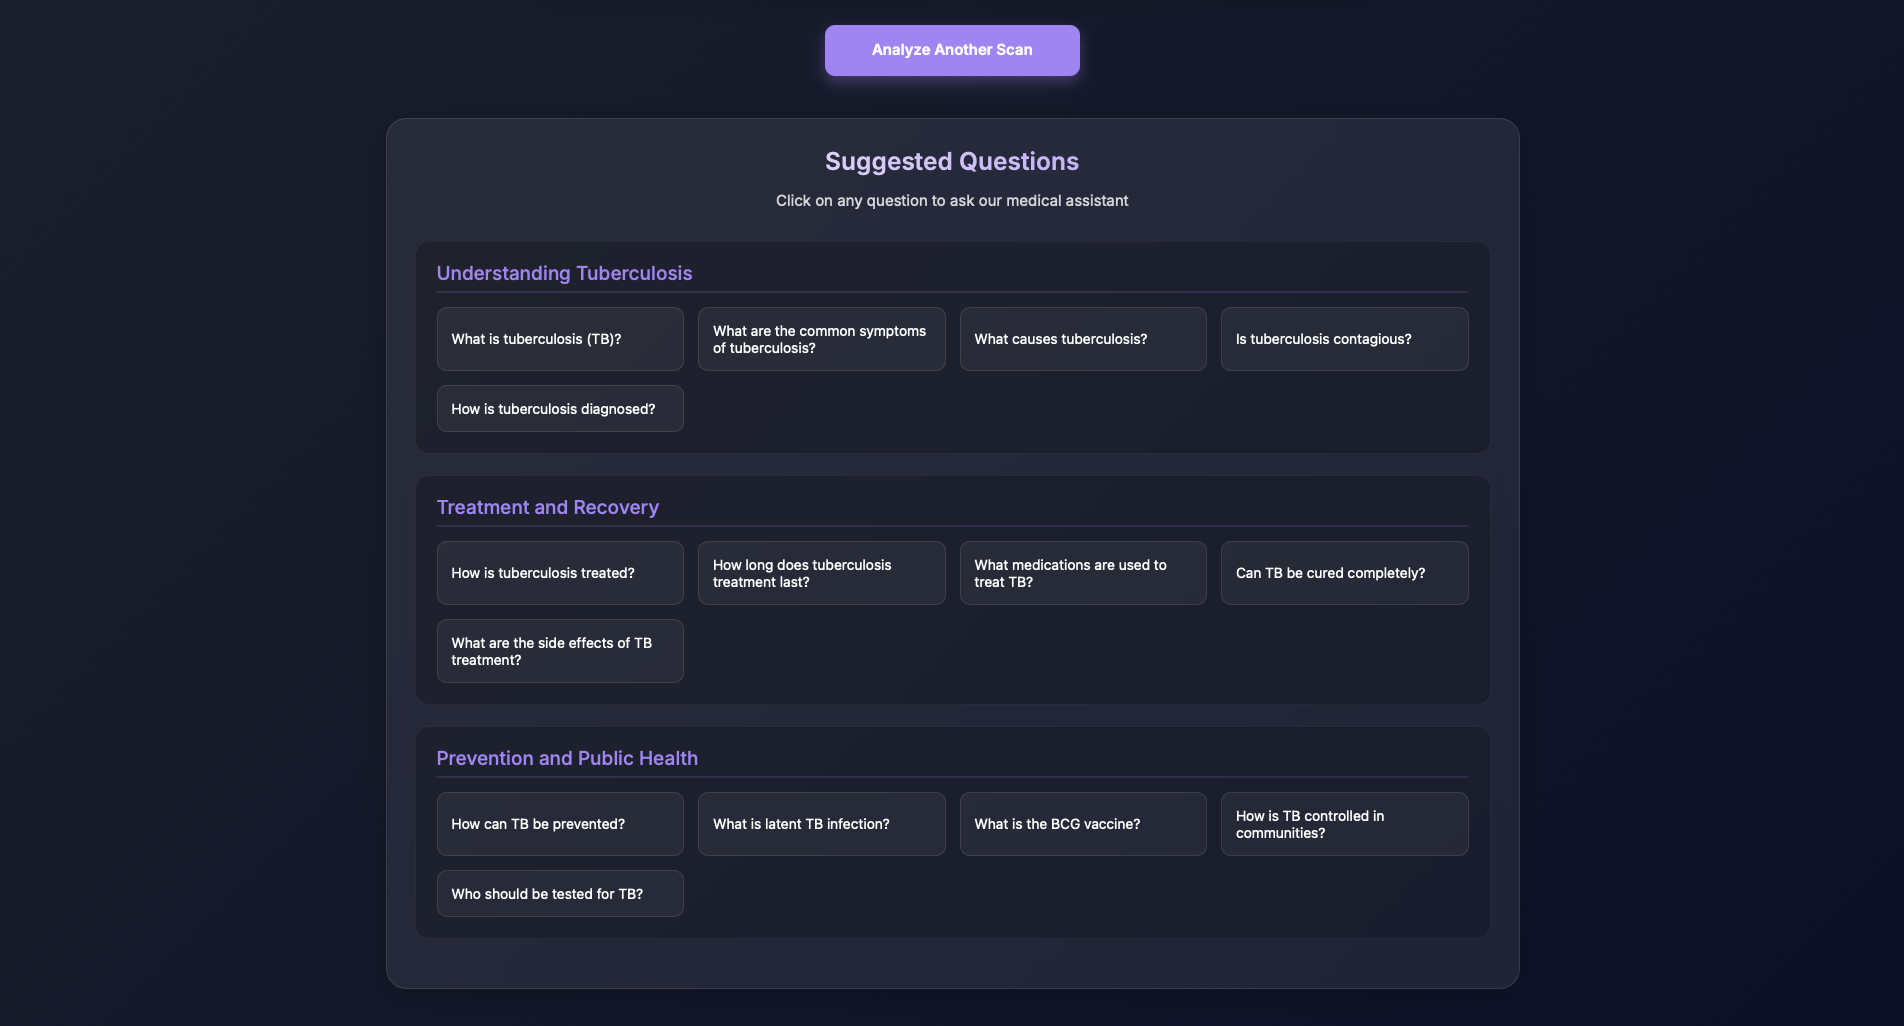Ask how long tuberculosis treatment lasts
Image resolution: width=1904 pixels, height=1026 pixels.
(x=821, y=573)
